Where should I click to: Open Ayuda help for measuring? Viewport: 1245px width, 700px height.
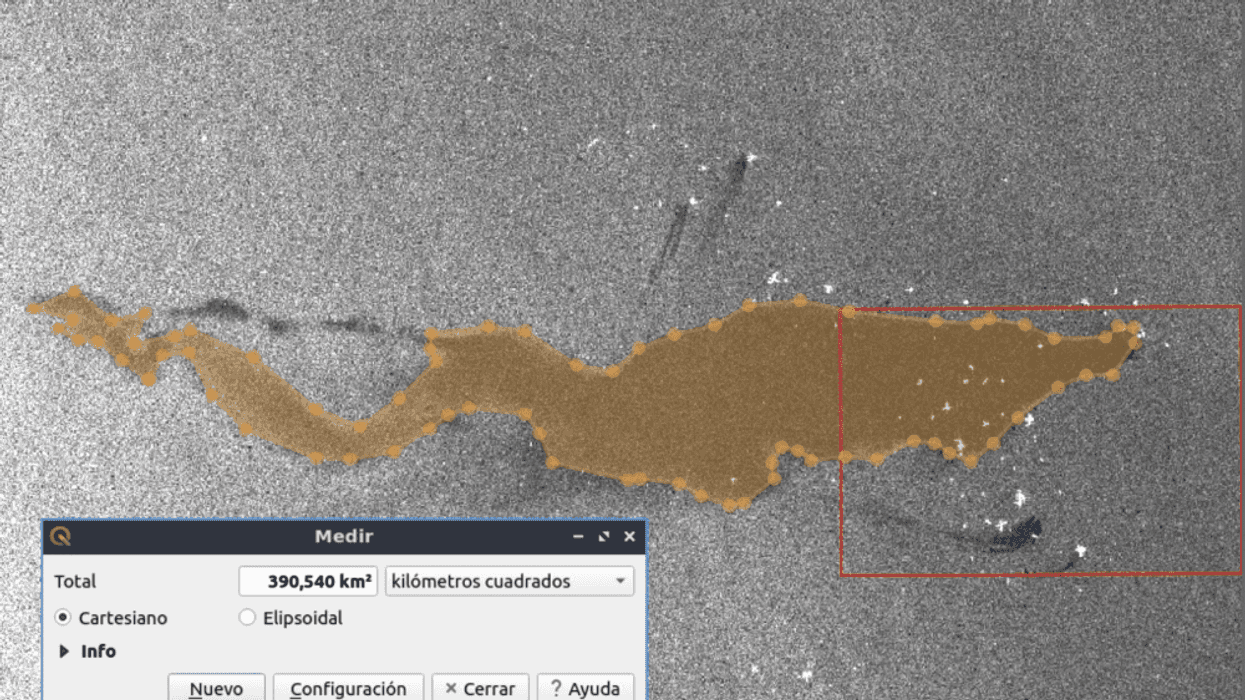point(585,688)
